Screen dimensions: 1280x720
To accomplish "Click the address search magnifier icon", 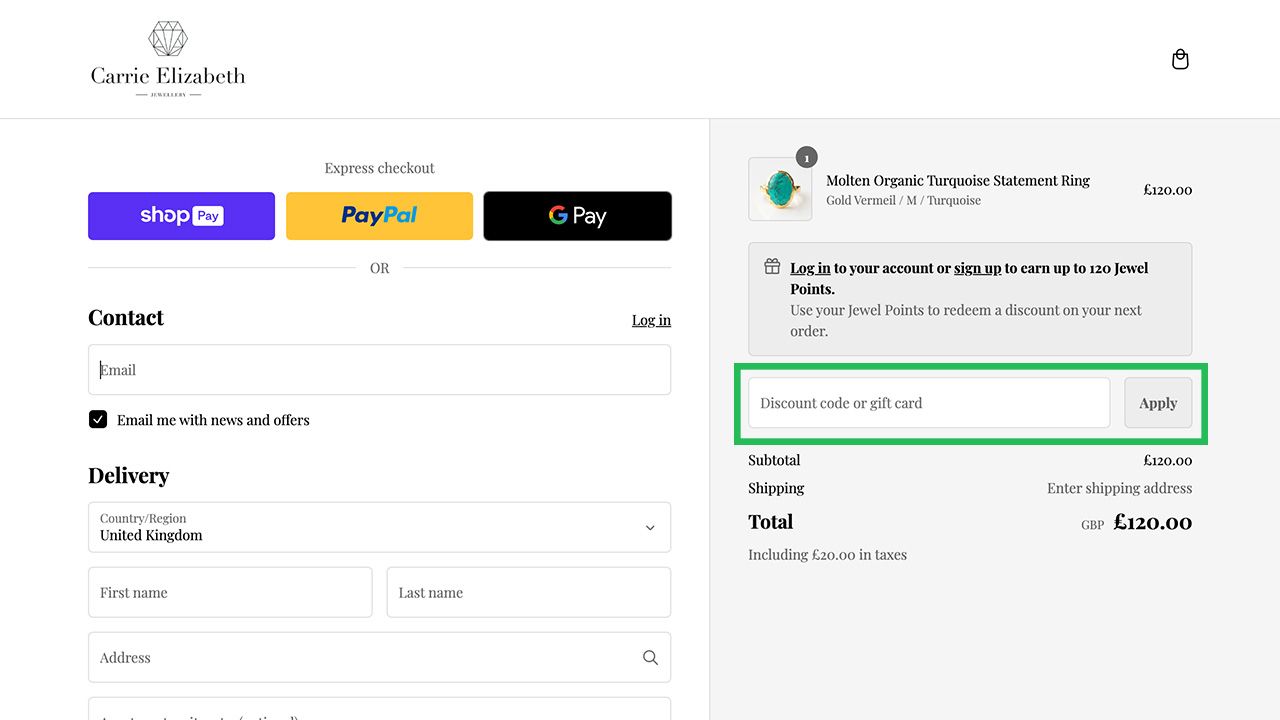I will (x=650, y=658).
